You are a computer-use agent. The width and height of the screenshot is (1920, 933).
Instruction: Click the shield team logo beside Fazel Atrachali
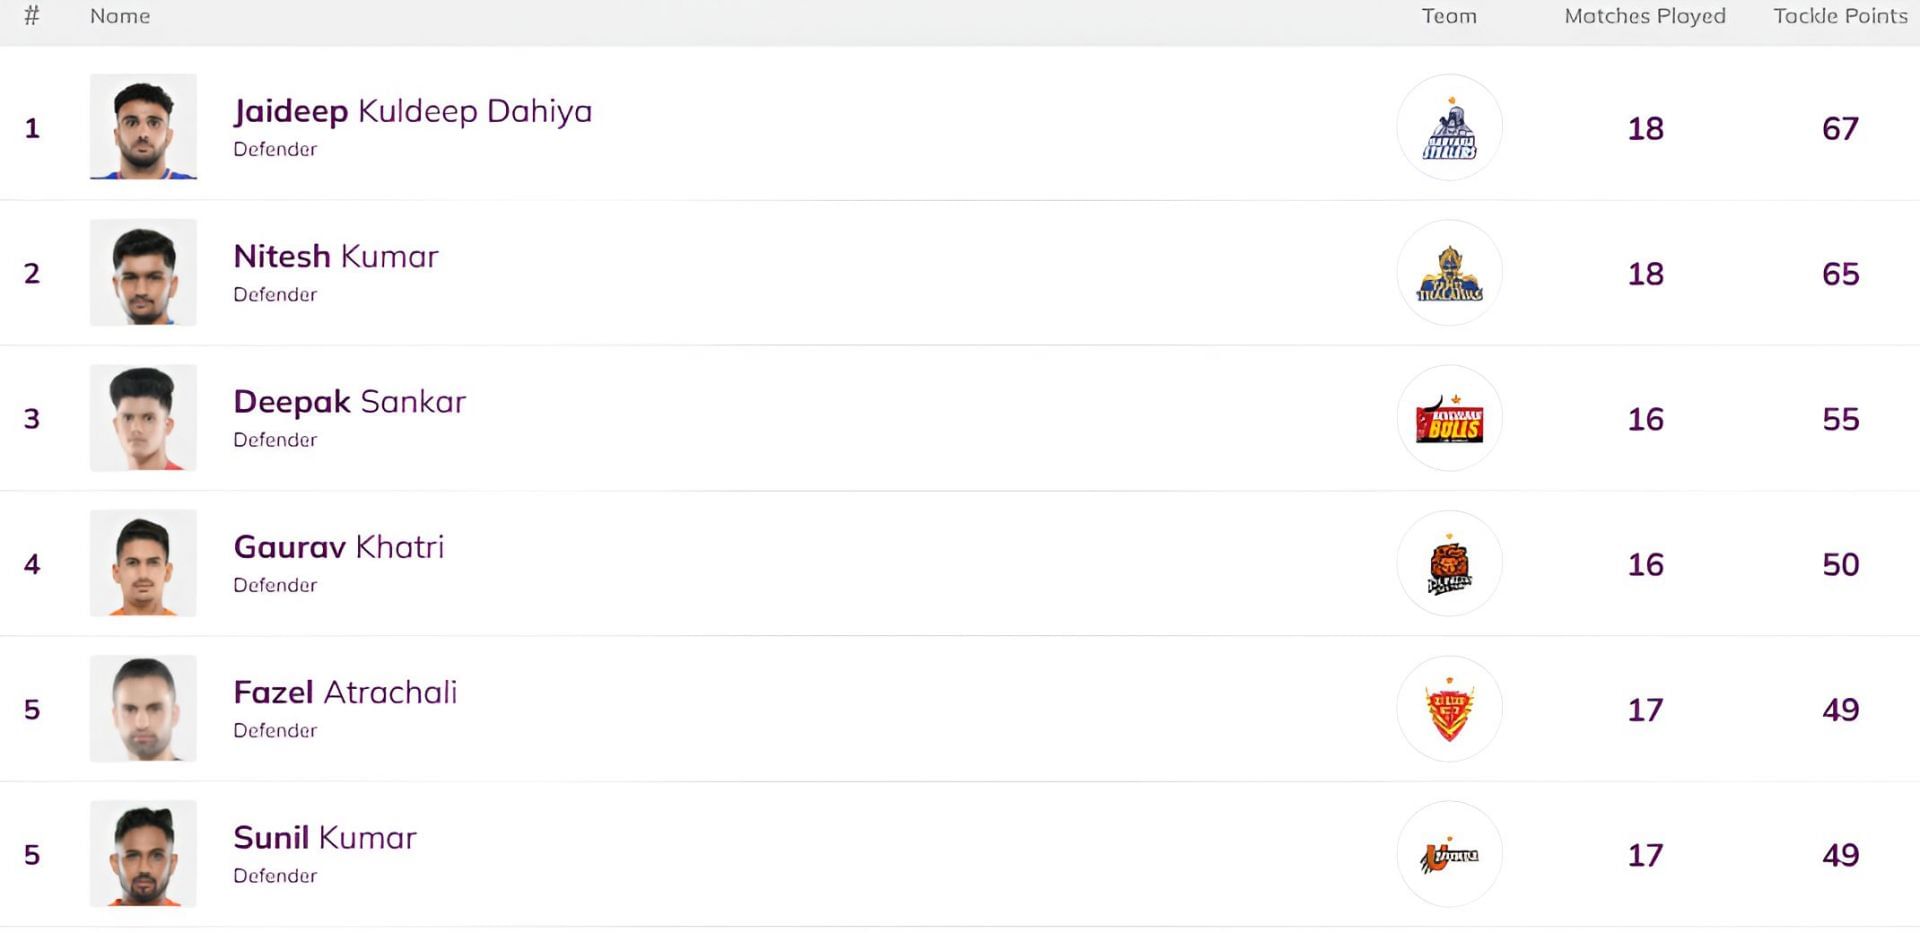point(1449,710)
